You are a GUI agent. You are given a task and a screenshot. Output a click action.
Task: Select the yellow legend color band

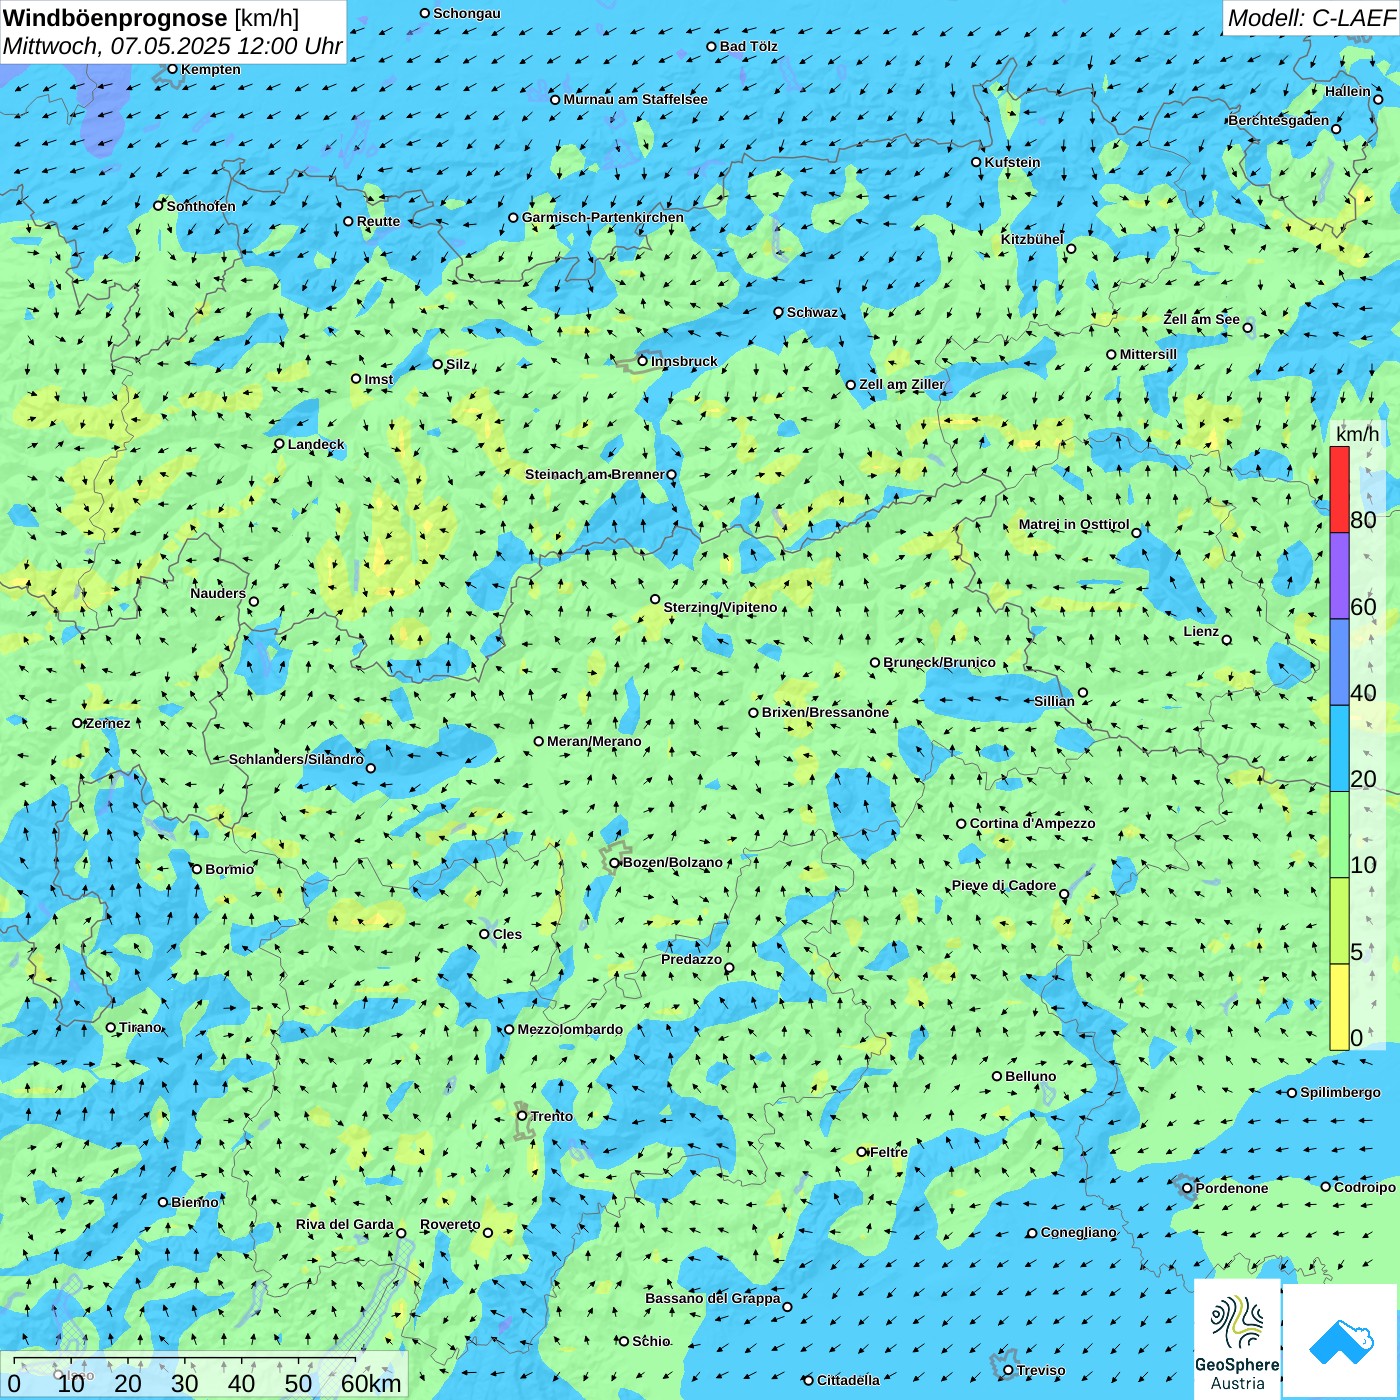[x=1339, y=1007]
